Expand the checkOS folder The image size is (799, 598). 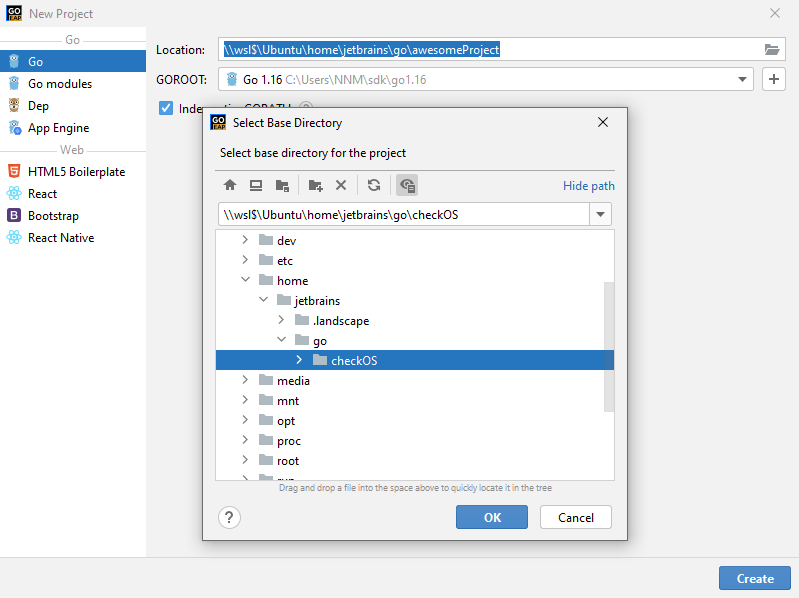click(299, 360)
